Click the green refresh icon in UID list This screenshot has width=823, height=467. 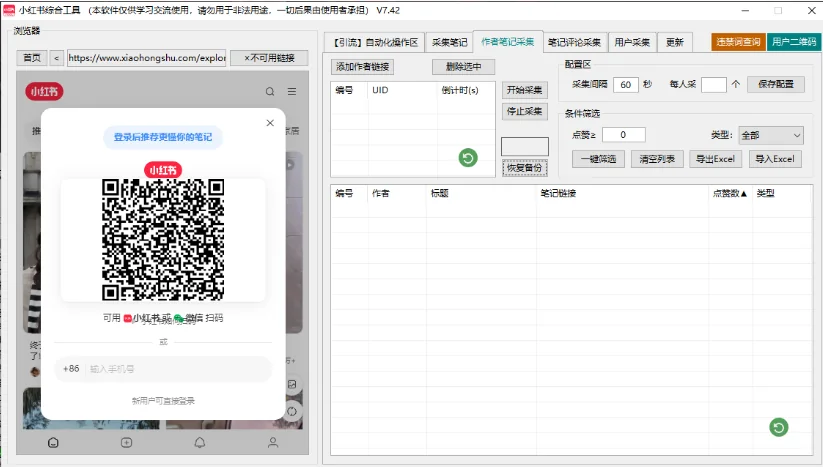pos(468,157)
